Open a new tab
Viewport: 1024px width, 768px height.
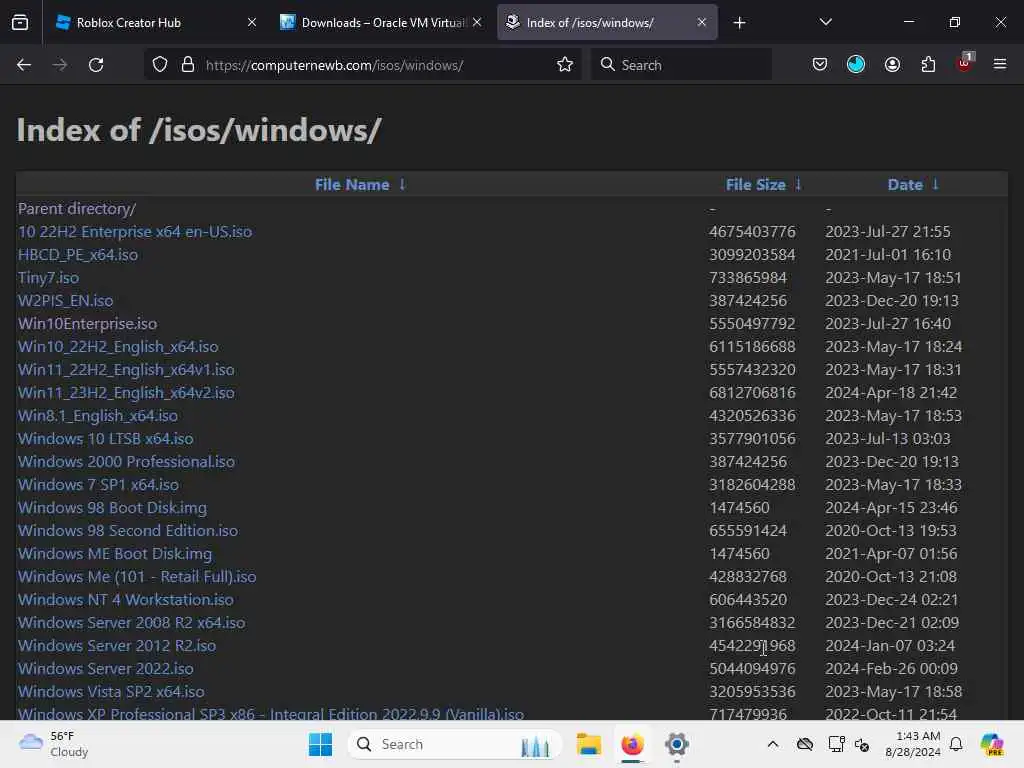(x=739, y=23)
